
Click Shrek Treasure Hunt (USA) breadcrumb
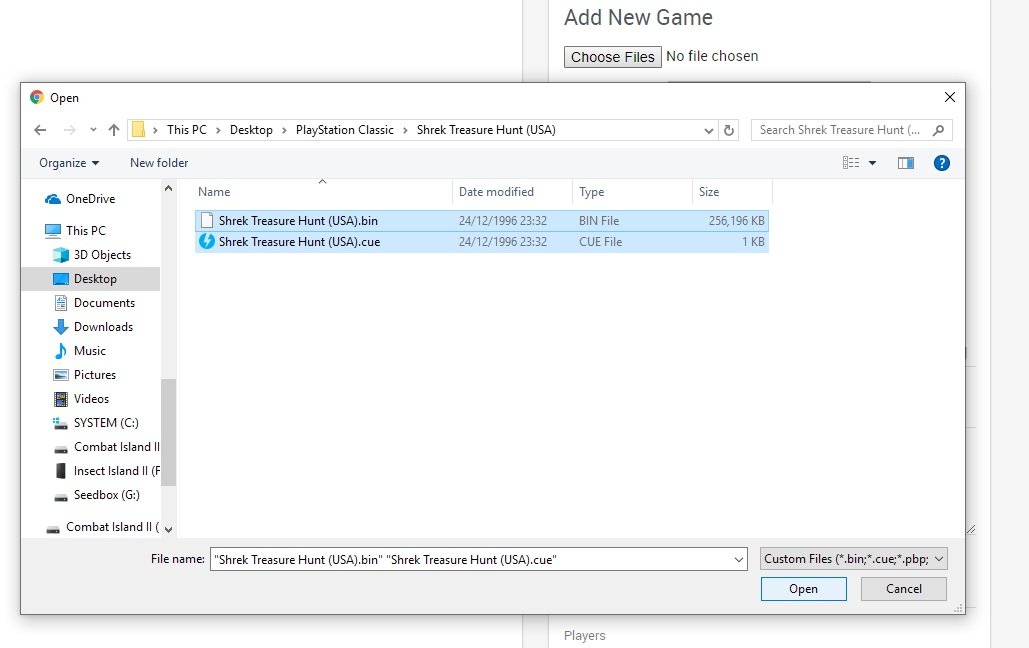[x=486, y=130]
